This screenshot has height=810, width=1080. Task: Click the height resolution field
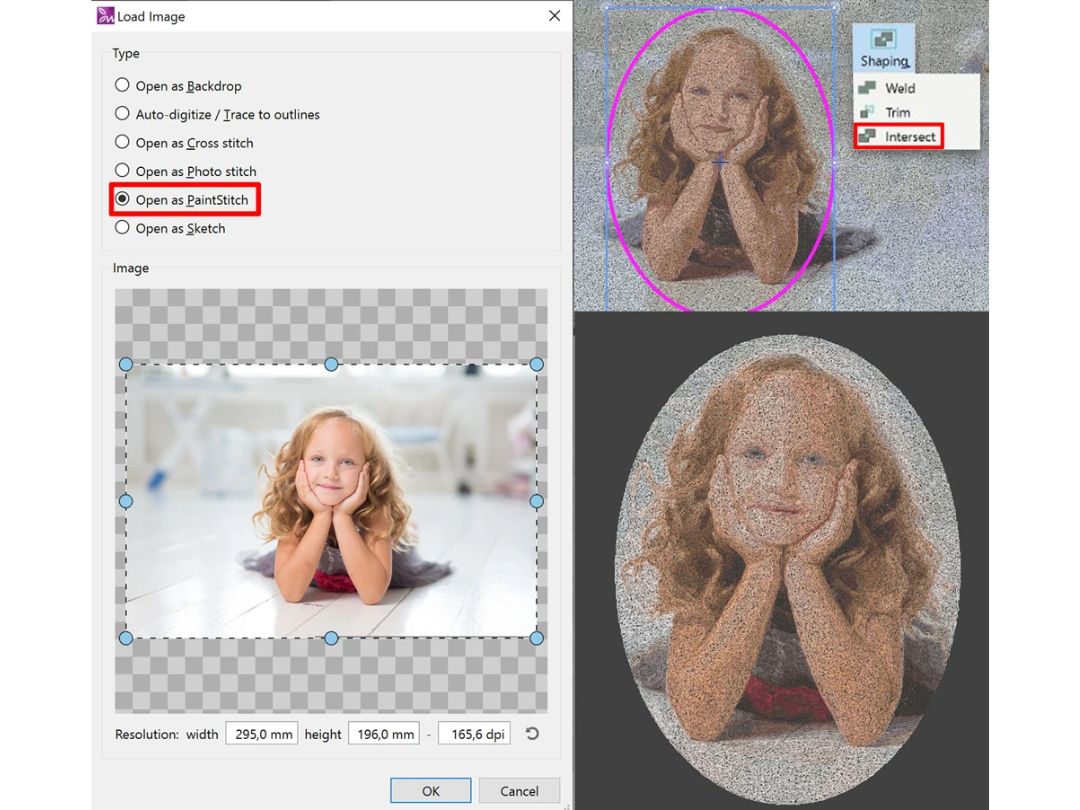(x=384, y=734)
